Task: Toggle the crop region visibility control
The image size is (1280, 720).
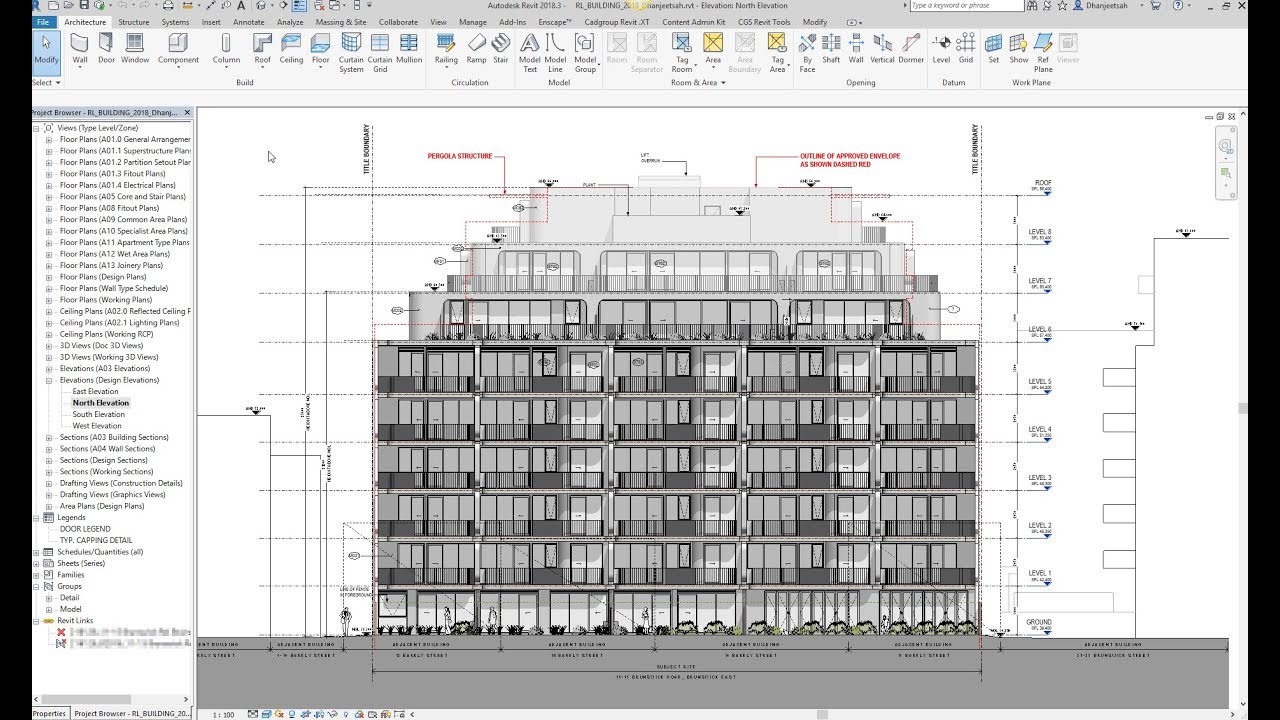Action: coord(318,713)
